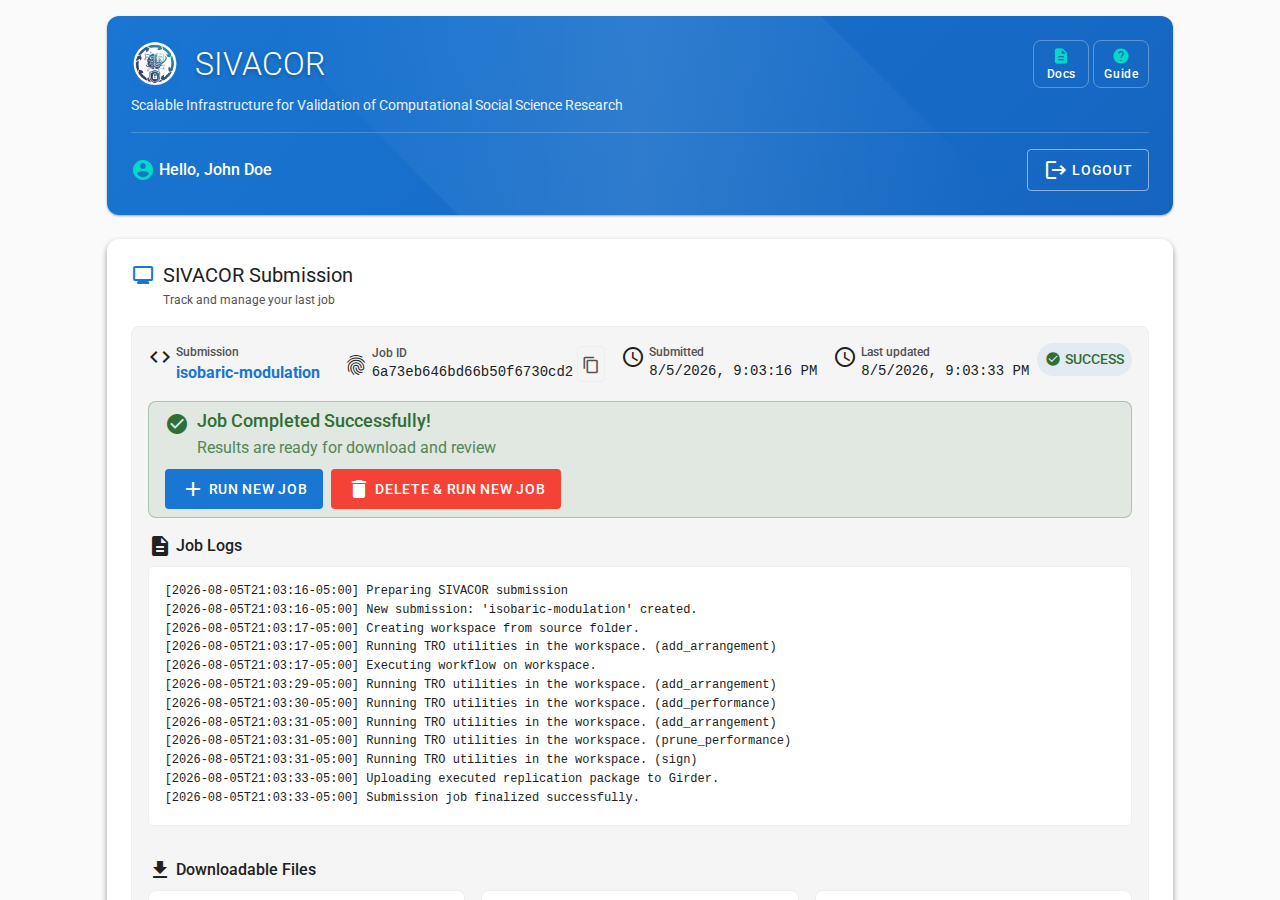
Task: Click log line containing '(sign)'
Action: (x=431, y=759)
